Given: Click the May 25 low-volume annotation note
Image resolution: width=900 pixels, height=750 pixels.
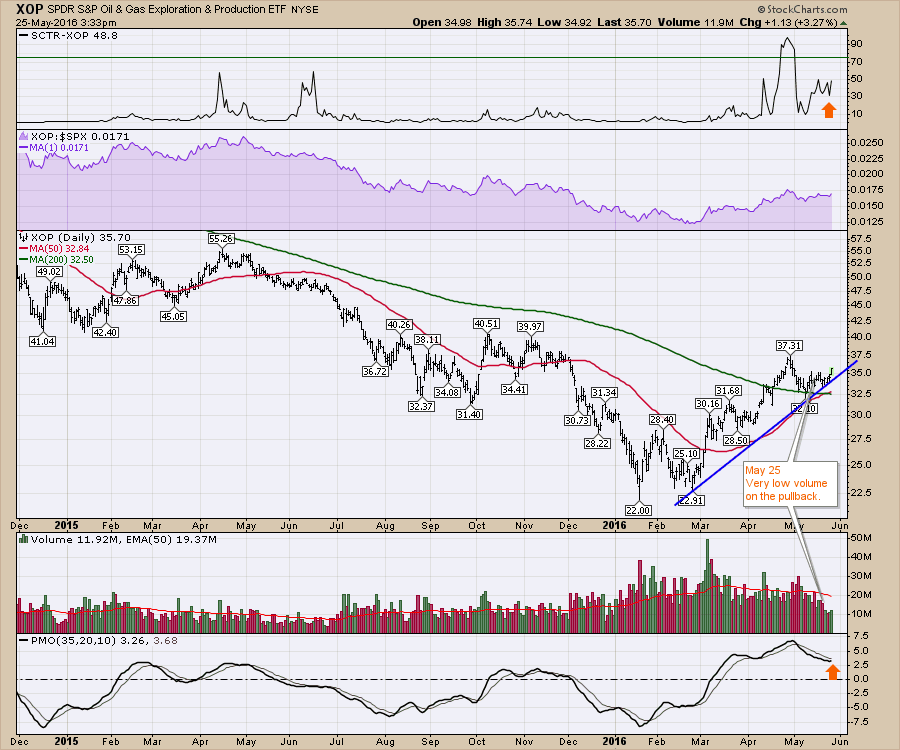Looking at the screenshot, I should coord(790,483).
